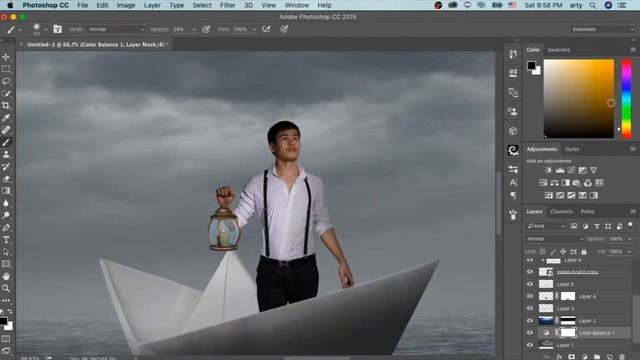
Task: Open the Filter menu
Action: (x=227, y=5)
